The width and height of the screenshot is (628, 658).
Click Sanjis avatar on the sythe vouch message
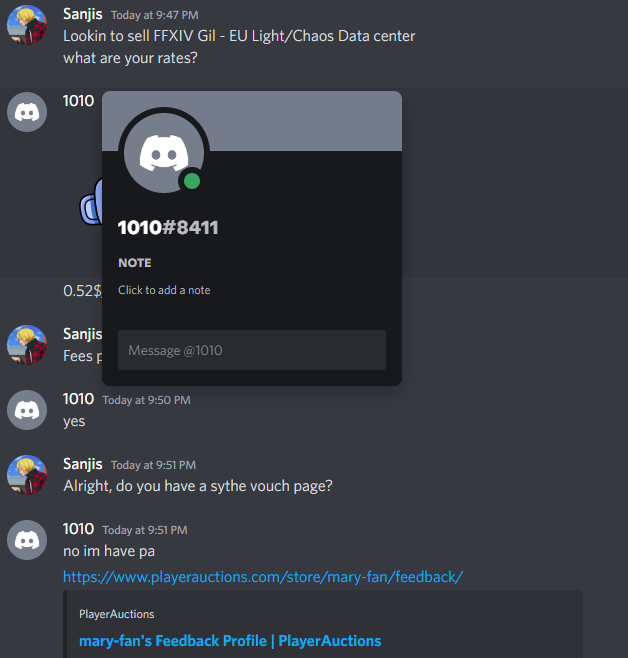pos(27,475)
